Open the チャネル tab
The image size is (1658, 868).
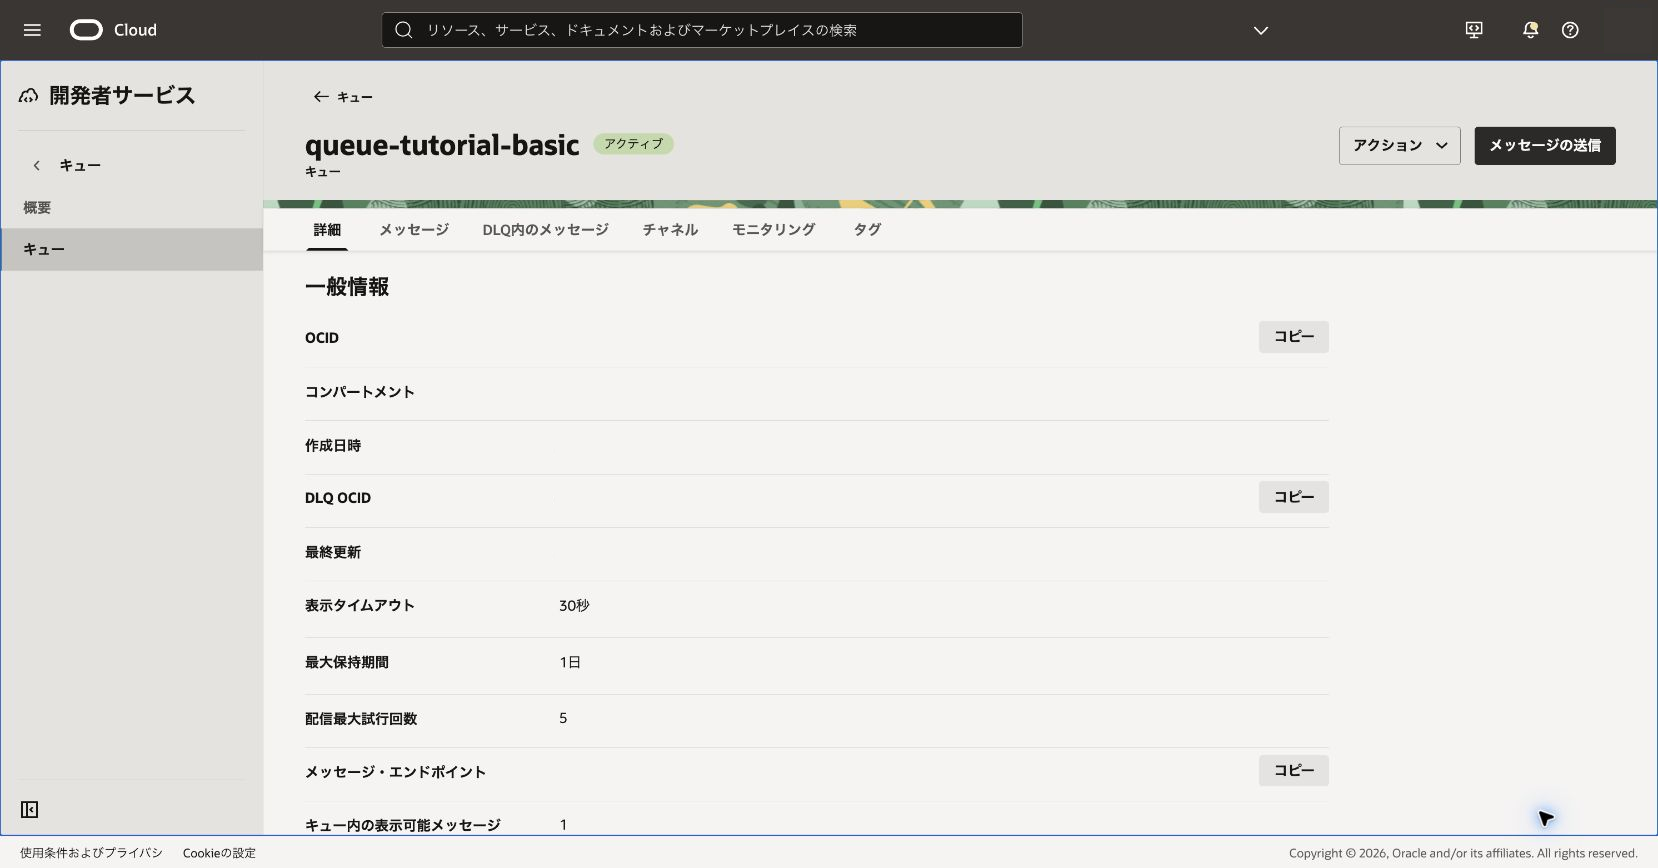click(670, 229)
